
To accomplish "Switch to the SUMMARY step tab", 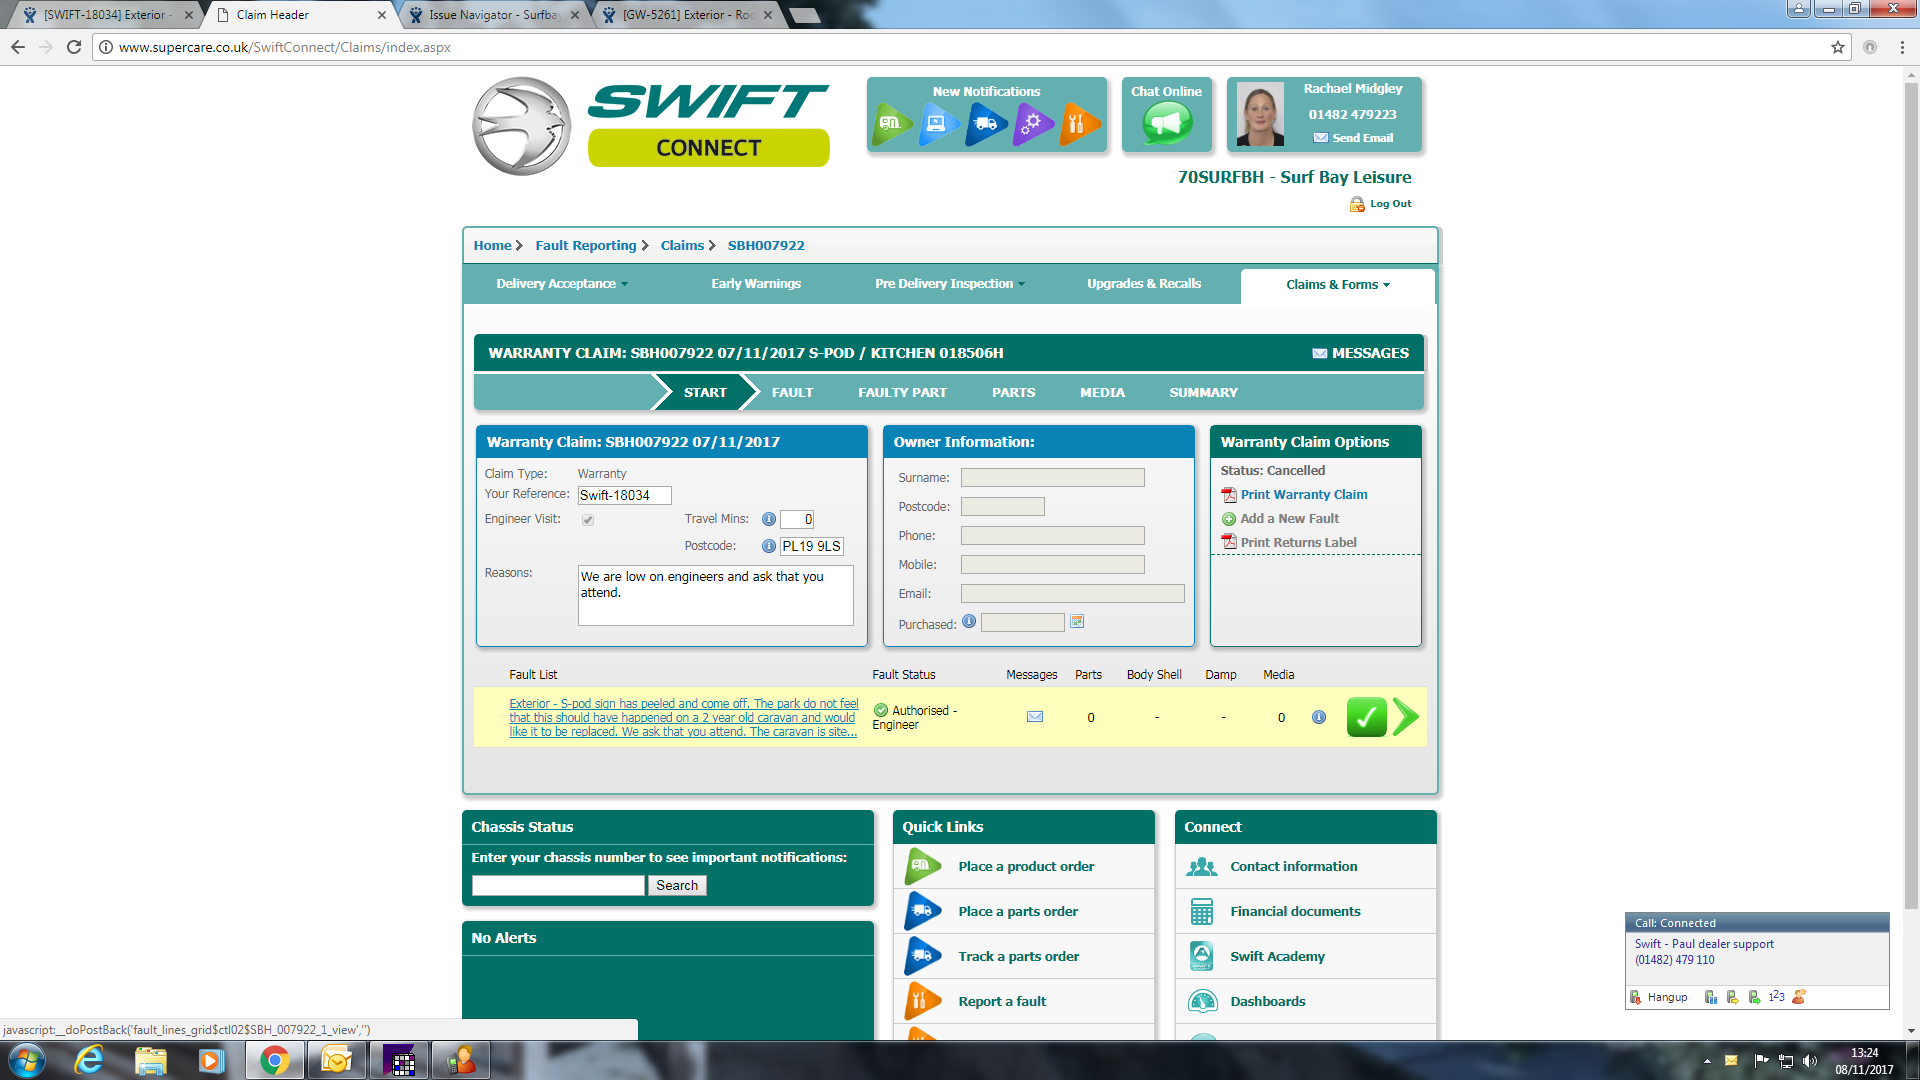I will pos(1203,393).
